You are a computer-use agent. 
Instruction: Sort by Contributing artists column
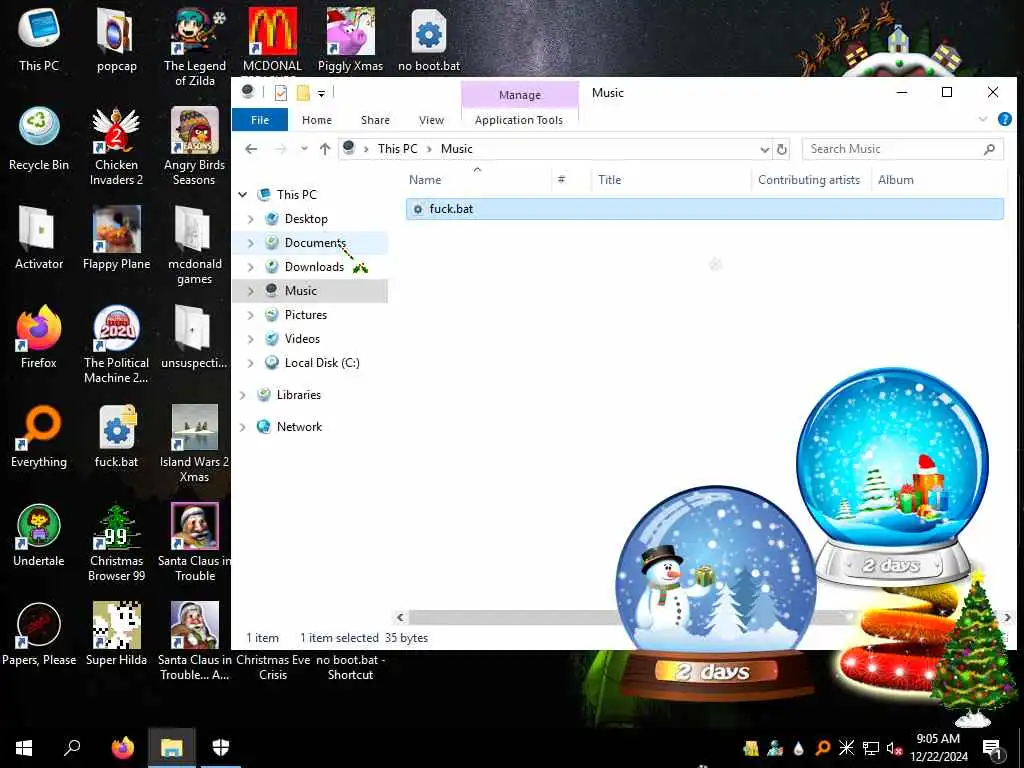pyautogui.click(x=809, y=180)
